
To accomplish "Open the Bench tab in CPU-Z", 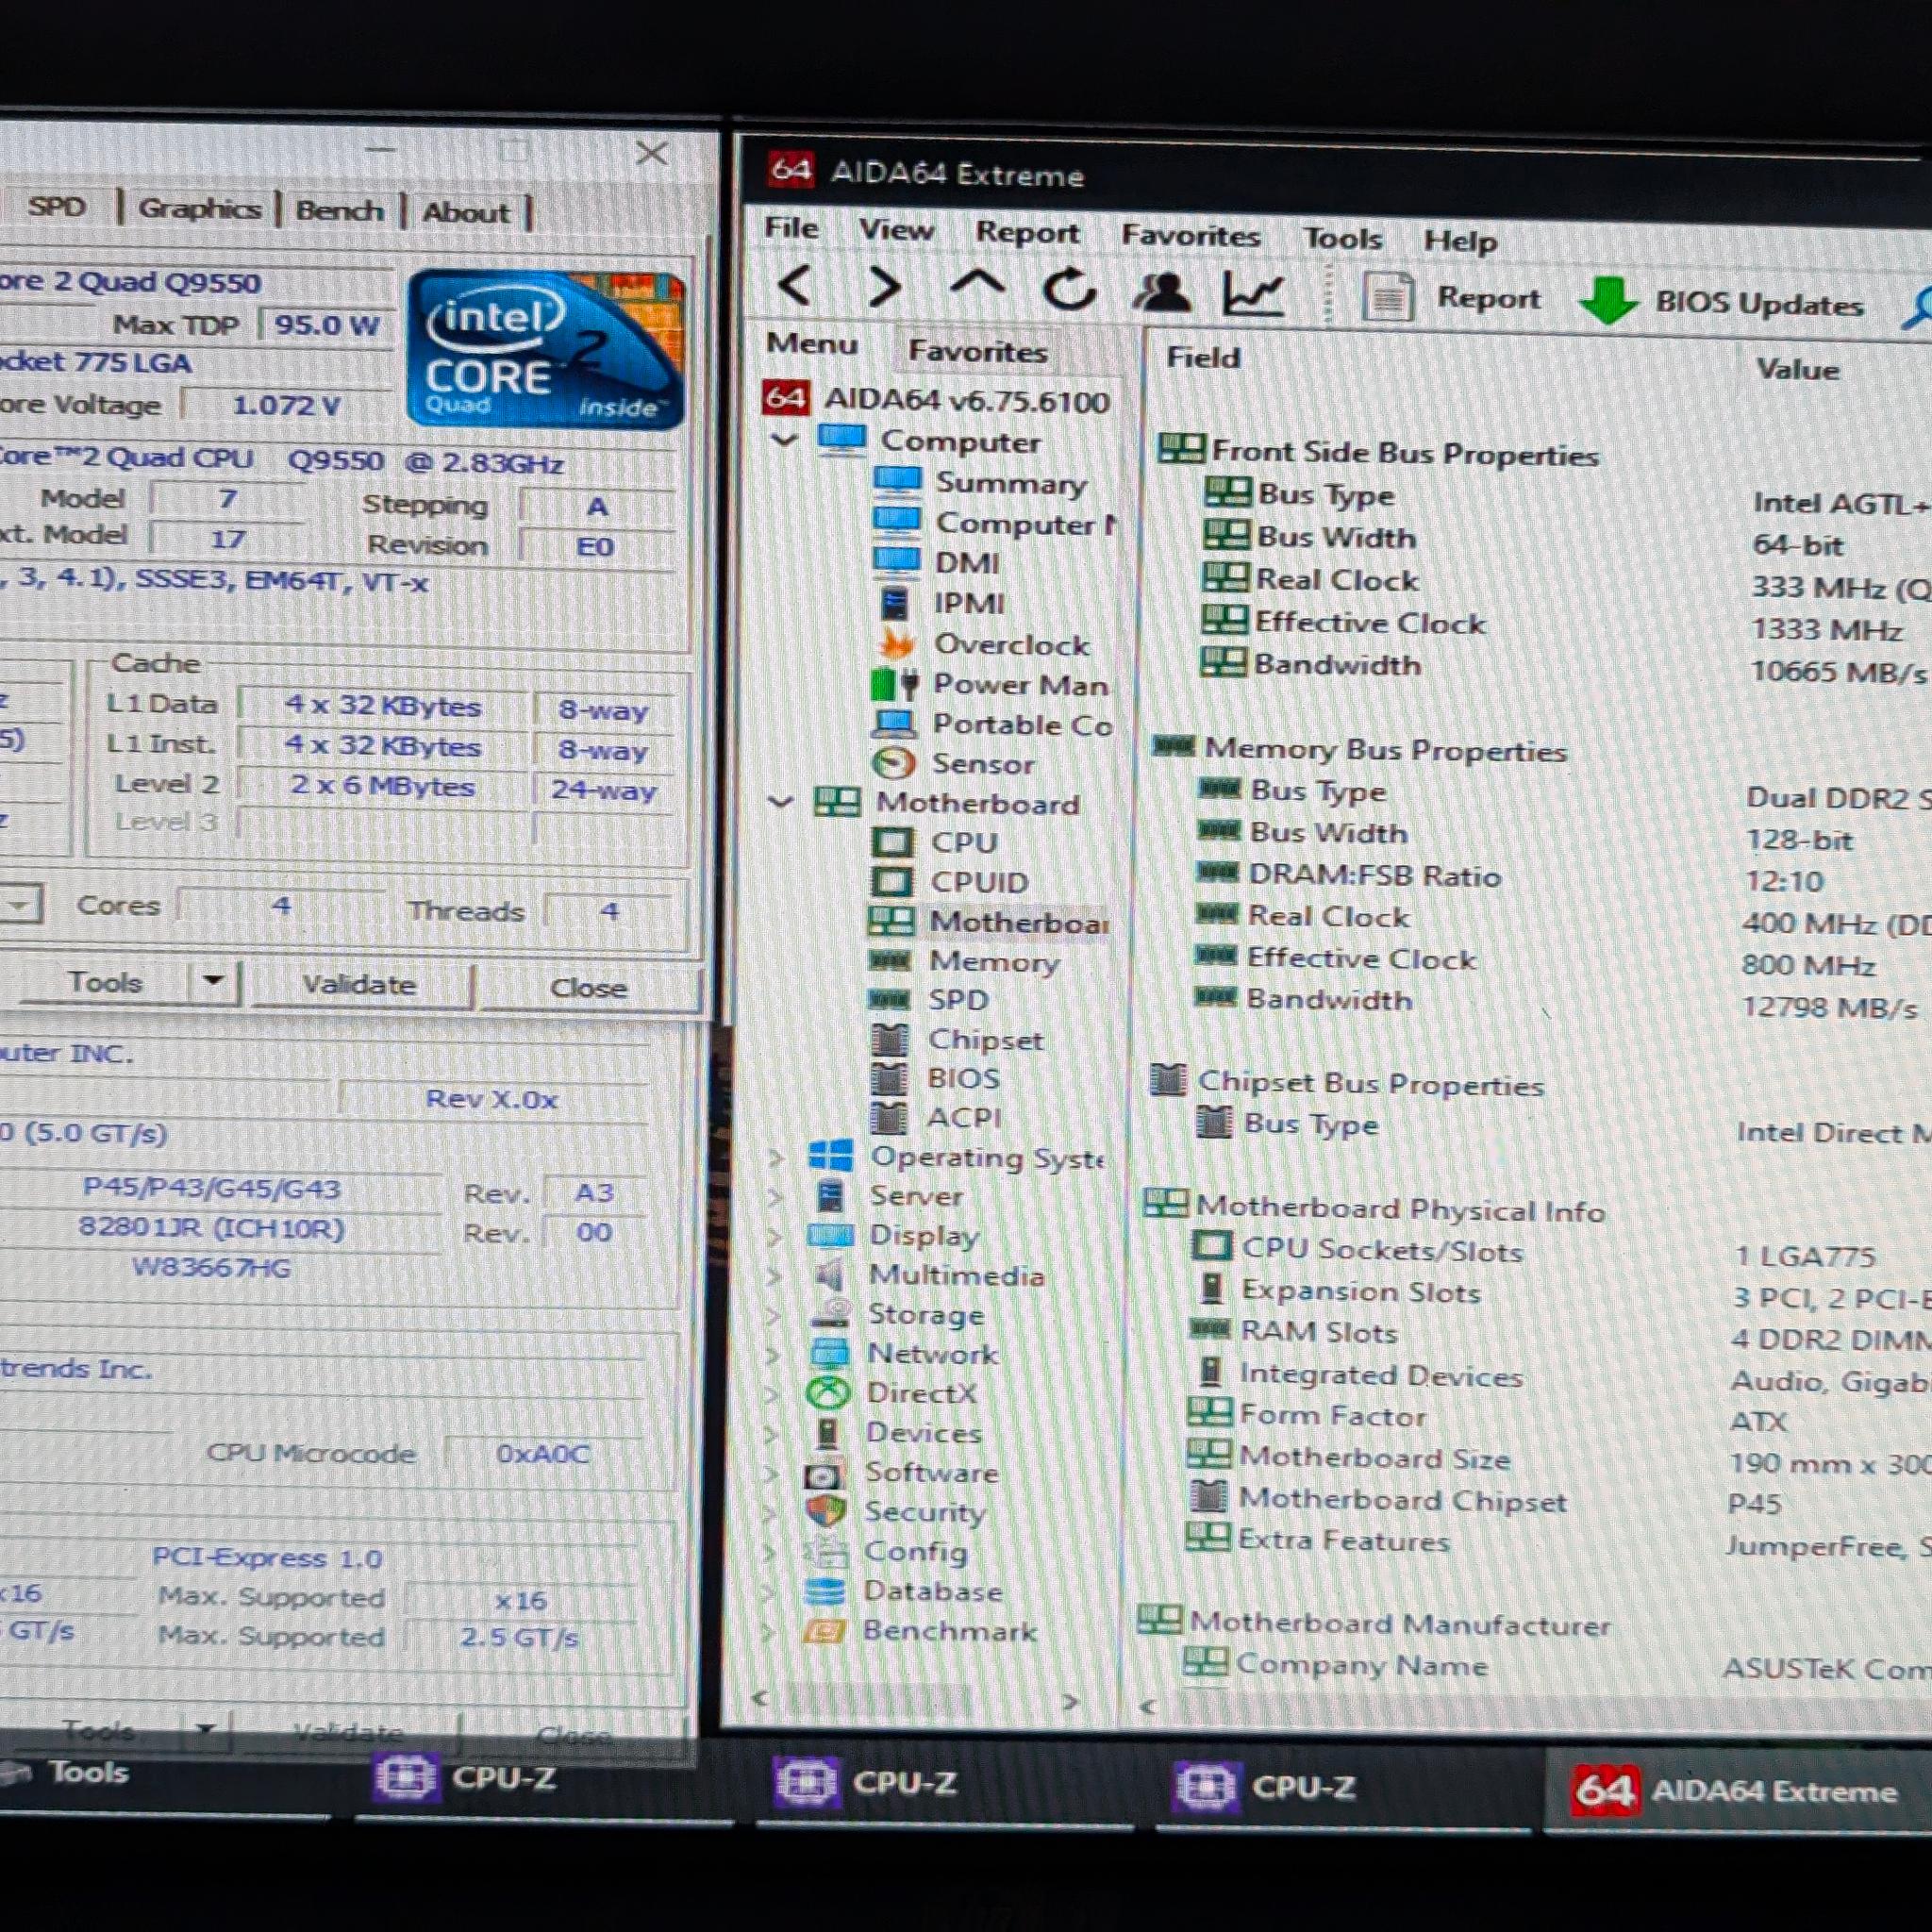I will pos(339,211).
